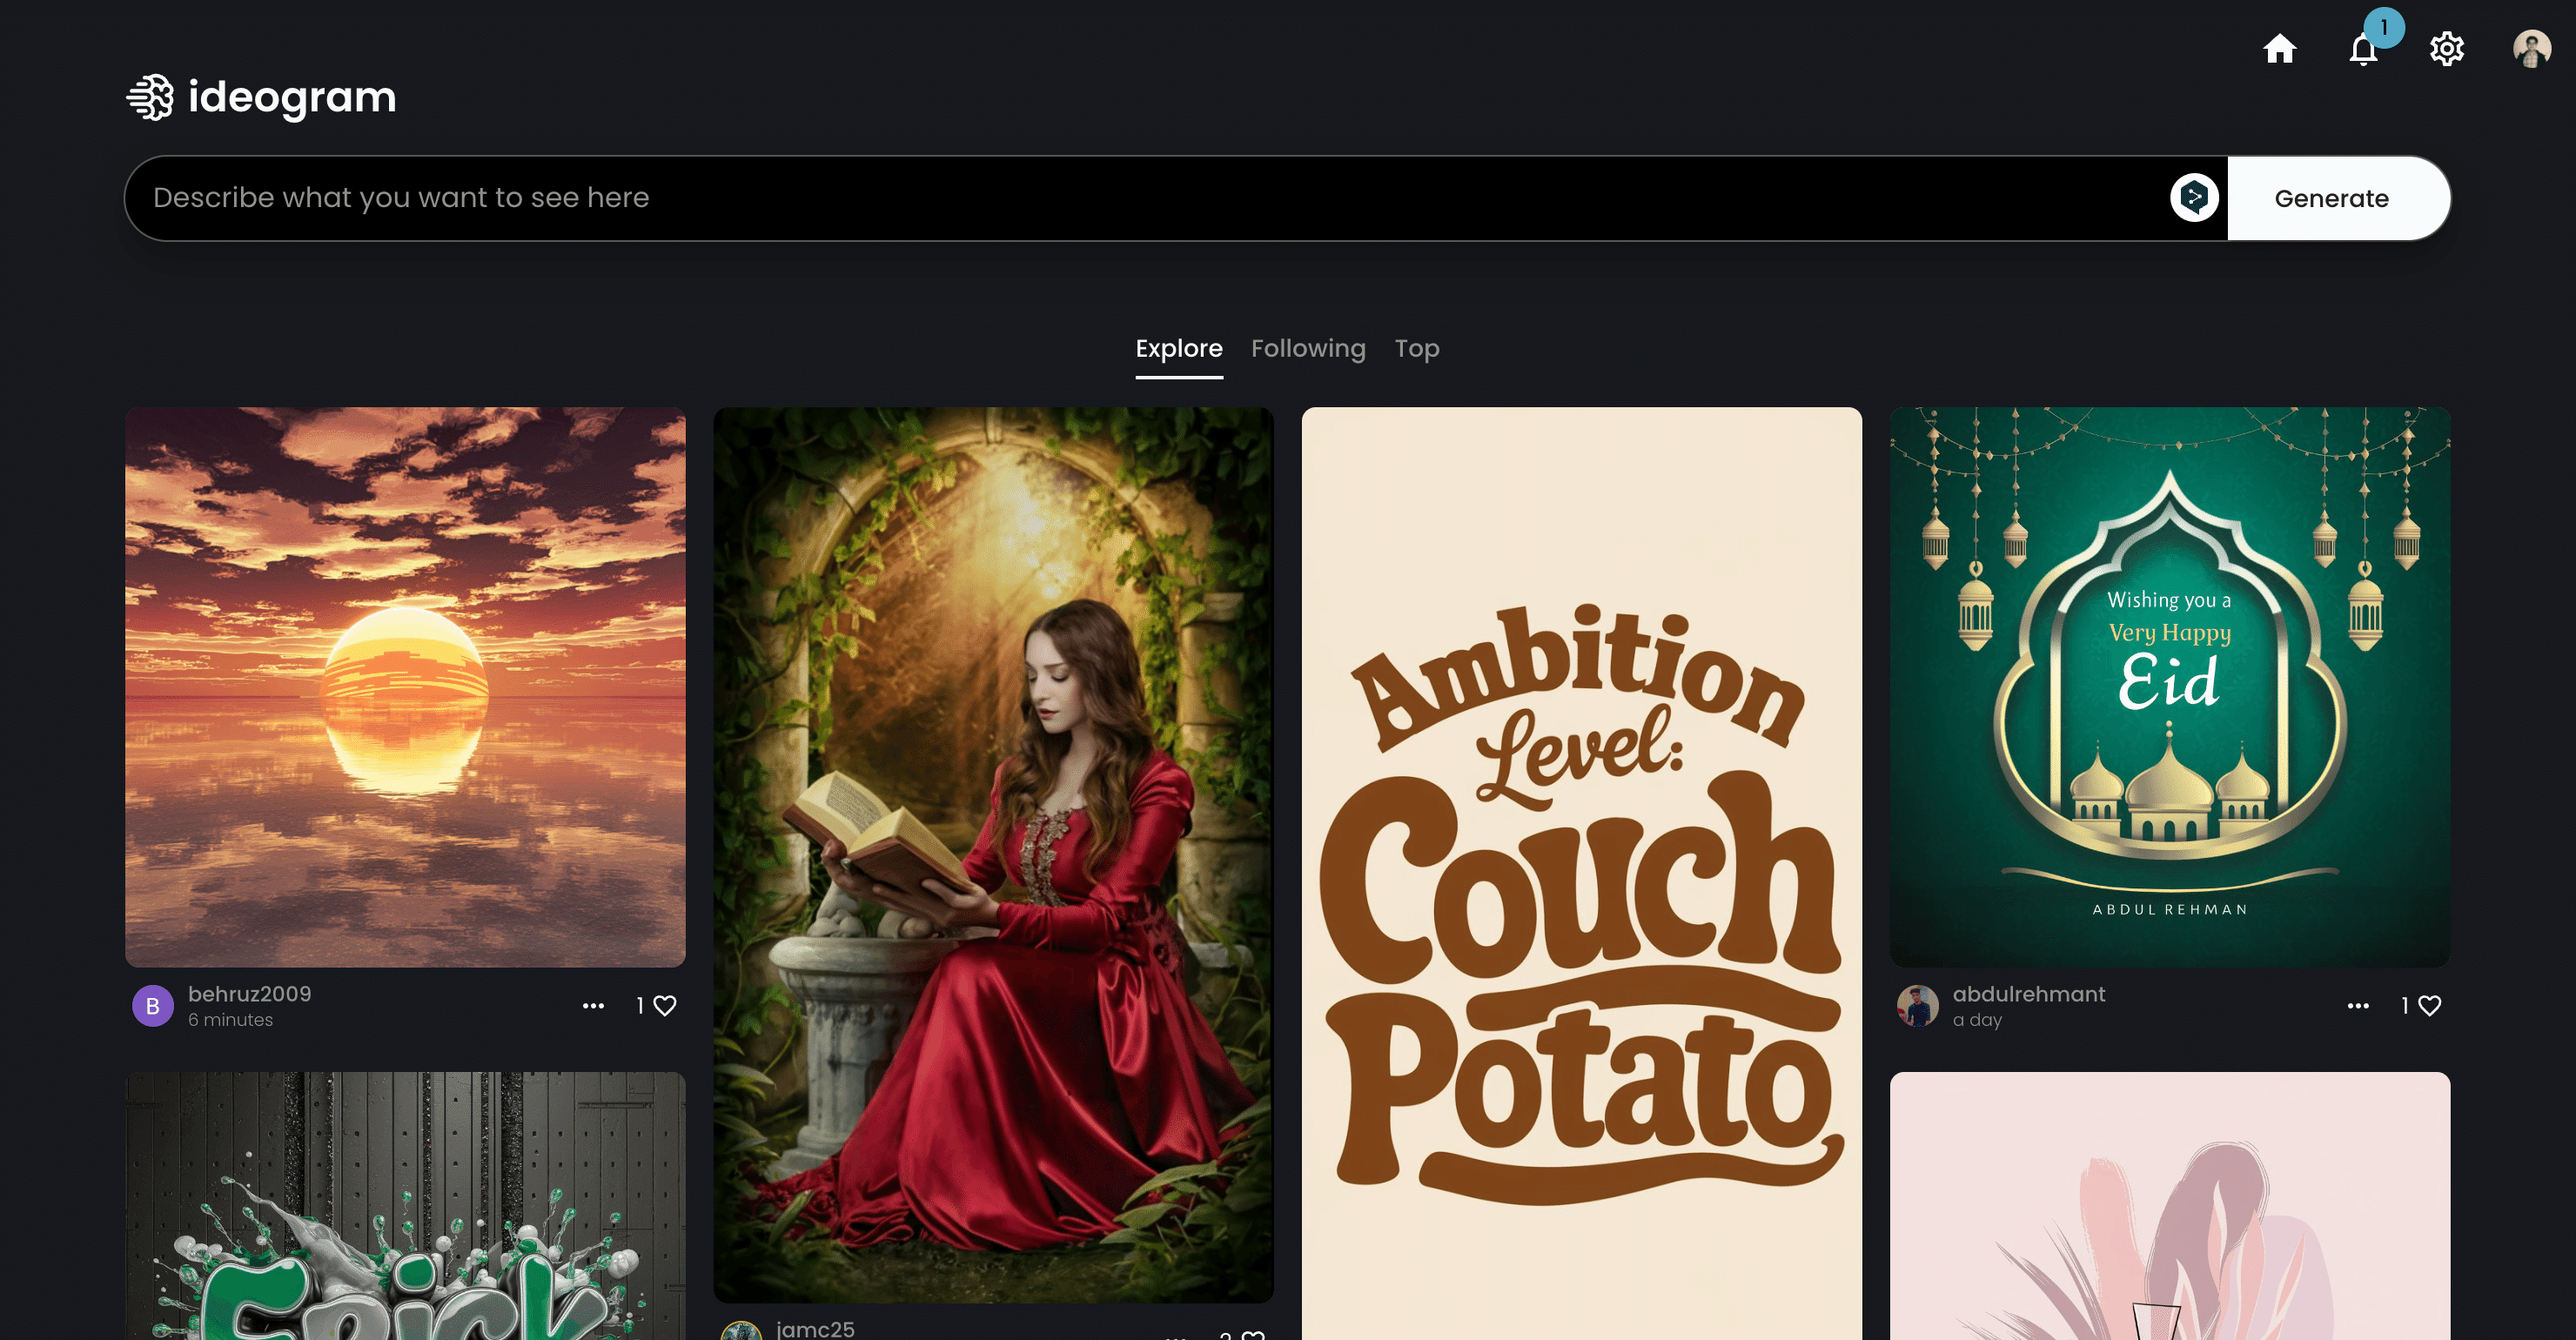Image resolution: width=2576 pixels, height=1340 pixels.
Task: Open the user profile avatar
Action: click(x=2531, y=48)
